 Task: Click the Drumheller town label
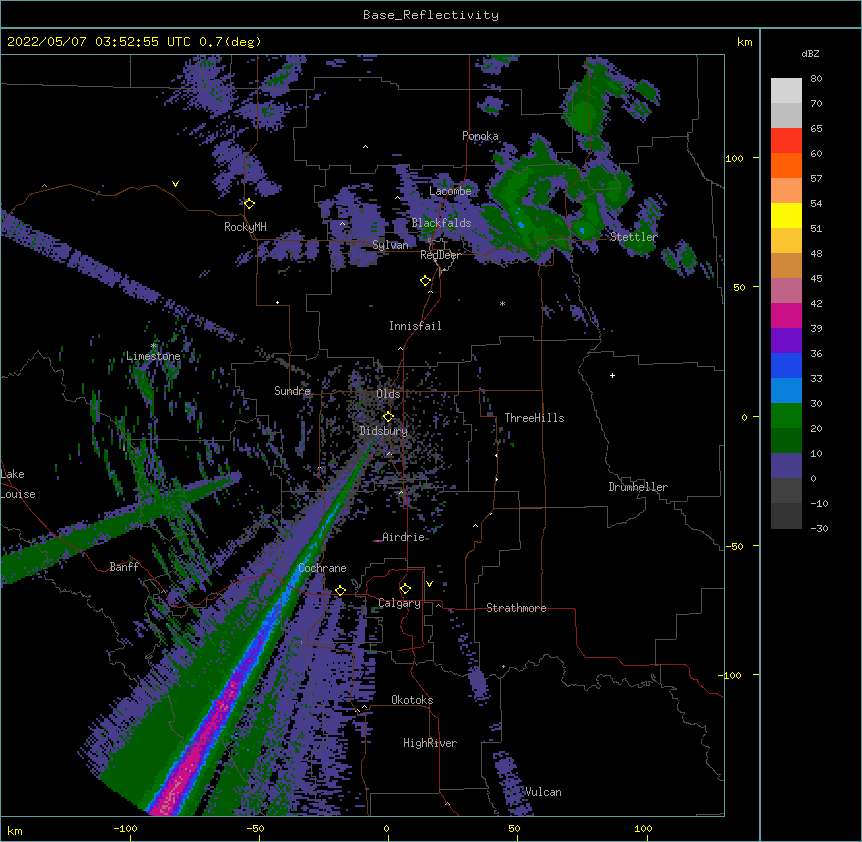638,487
